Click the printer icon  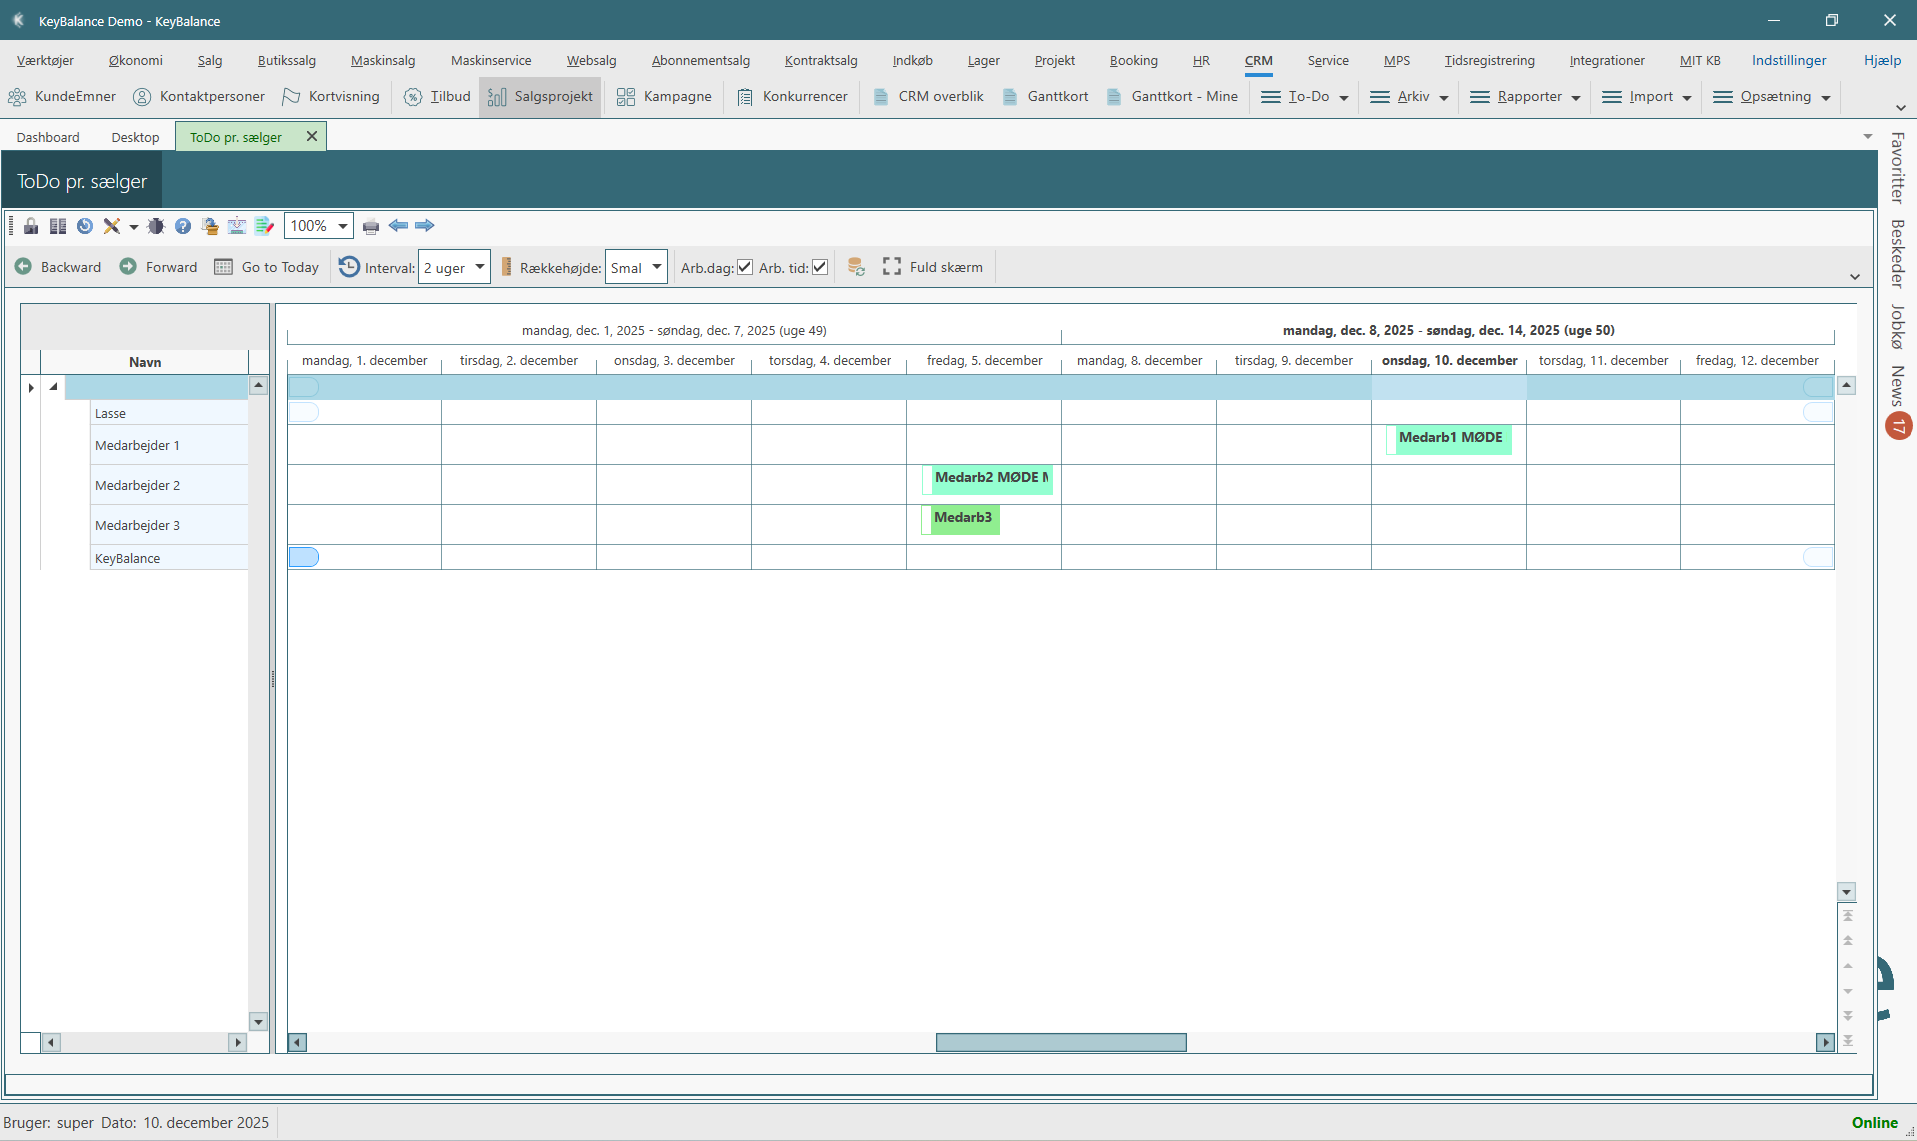371,226
